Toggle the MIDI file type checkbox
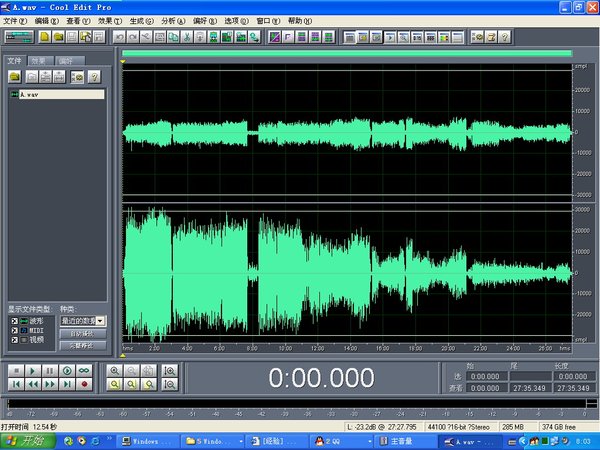Viewport: 600px width, 450px height. click(13, 330)
